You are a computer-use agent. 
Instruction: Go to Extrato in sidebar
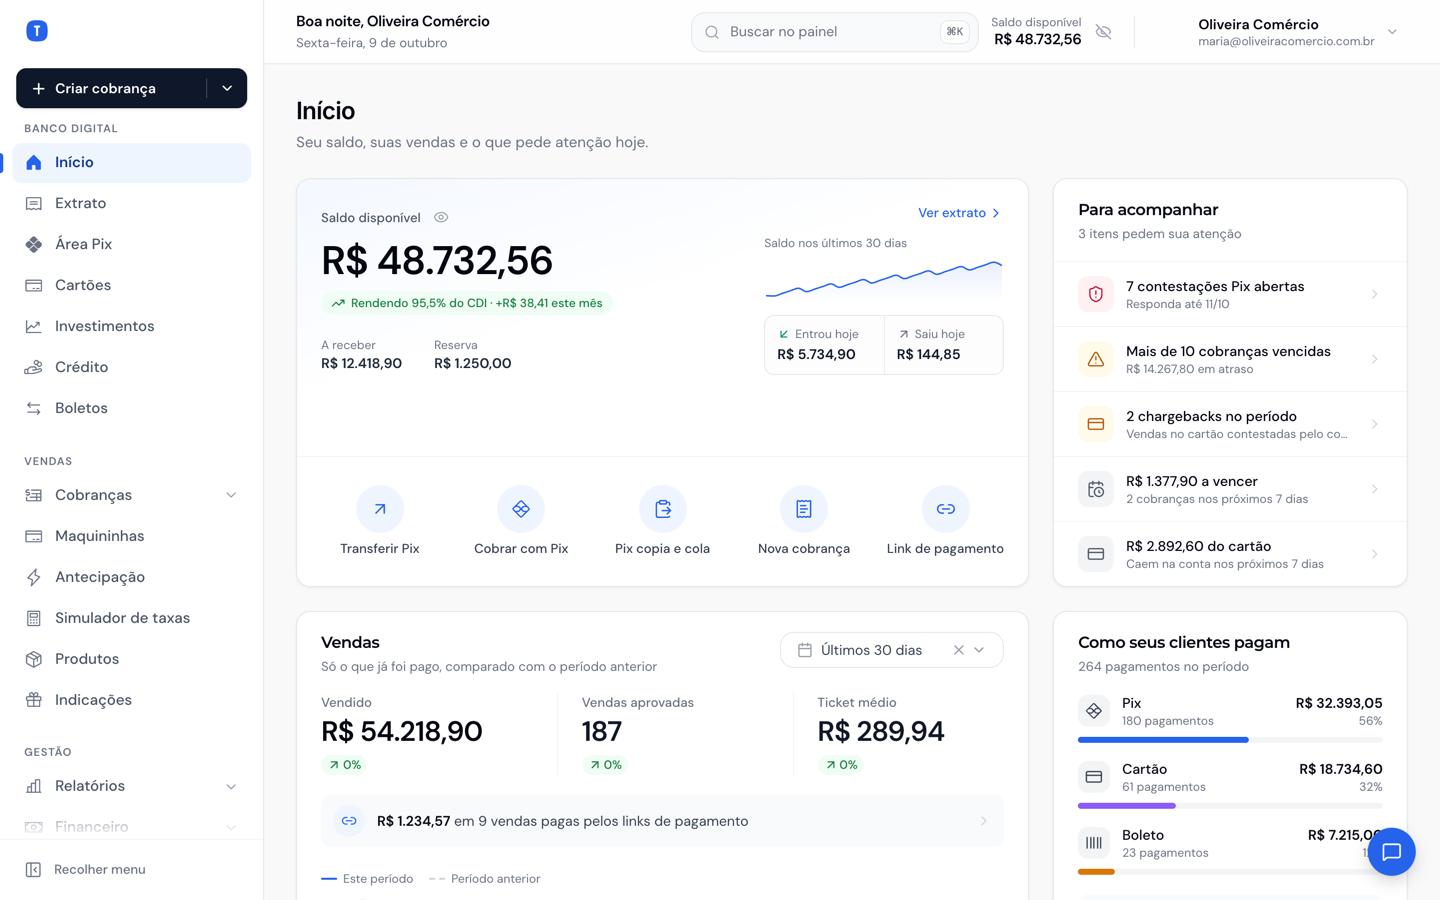[x=132, y=203]
